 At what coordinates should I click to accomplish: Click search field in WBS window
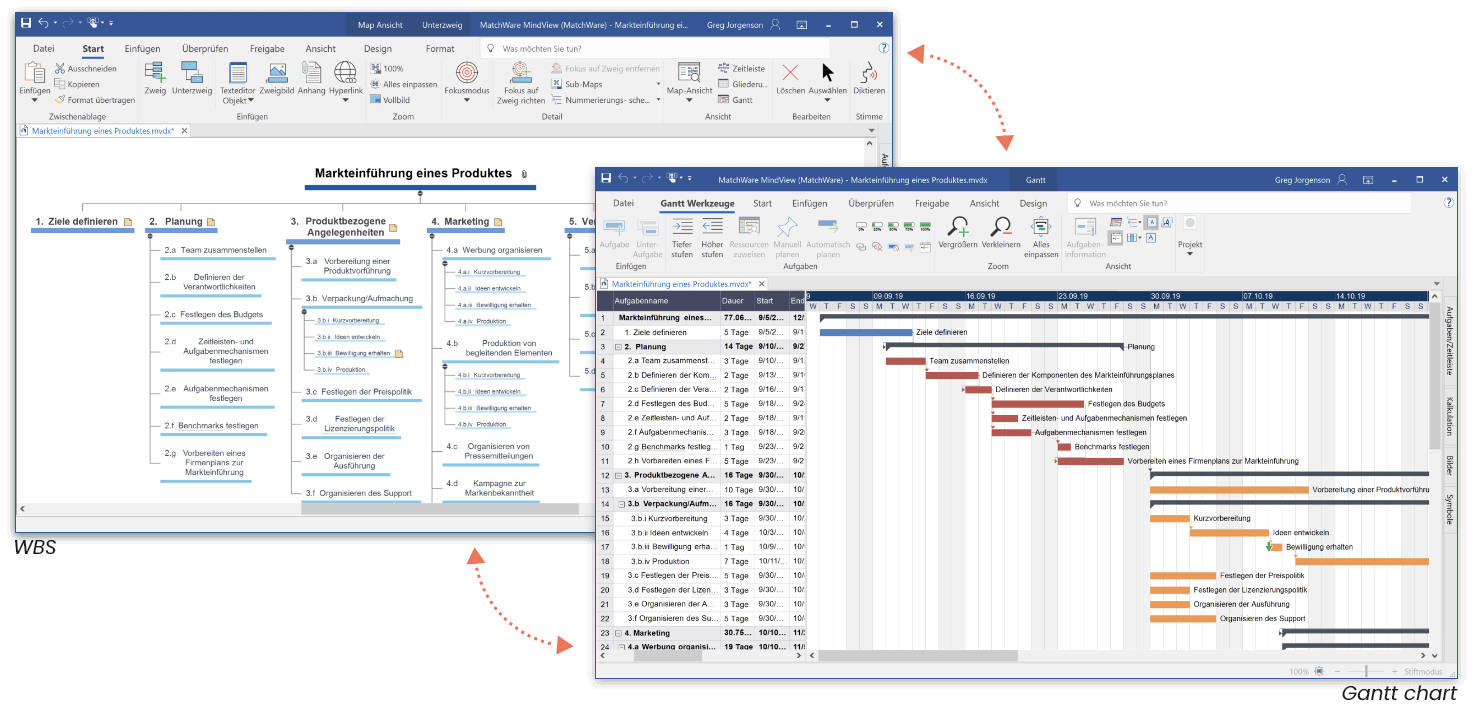656,48
